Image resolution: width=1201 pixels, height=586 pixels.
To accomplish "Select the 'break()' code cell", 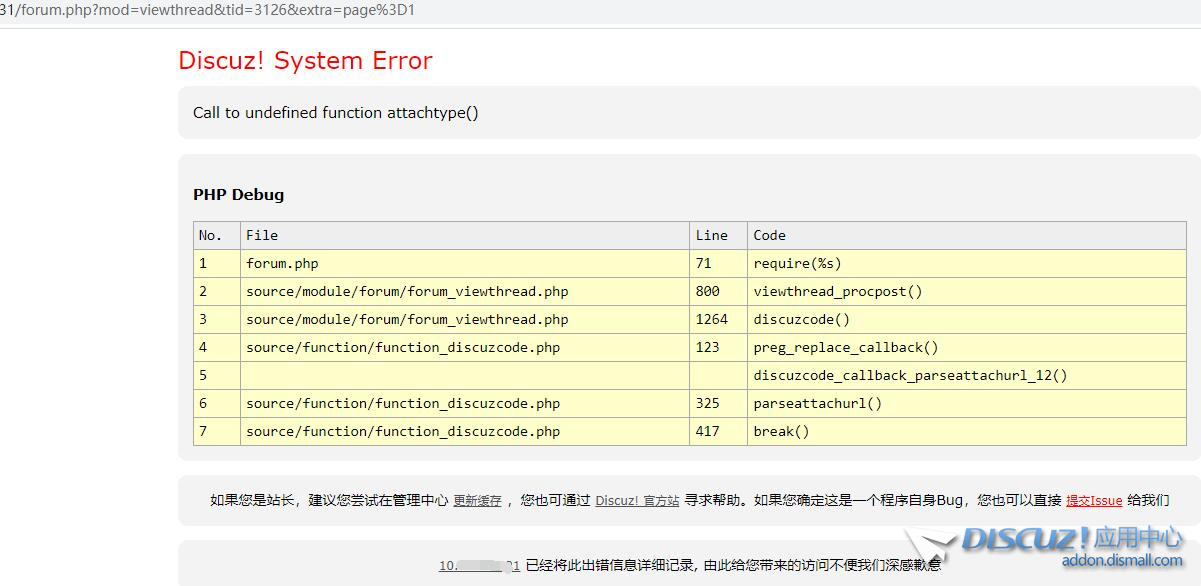I will tap(967, 432).
